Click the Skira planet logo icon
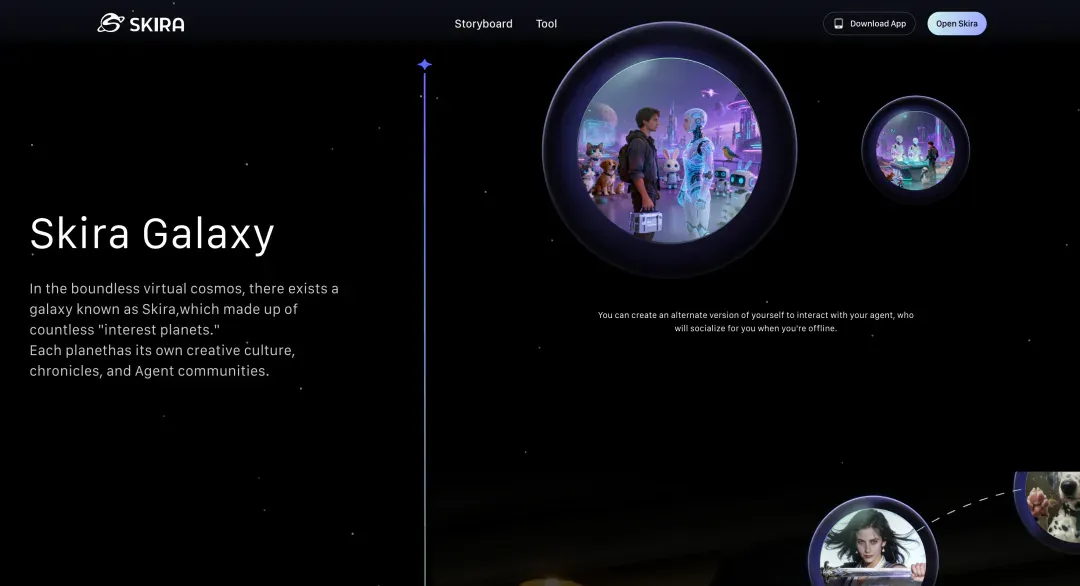 (x=110, y=23)
